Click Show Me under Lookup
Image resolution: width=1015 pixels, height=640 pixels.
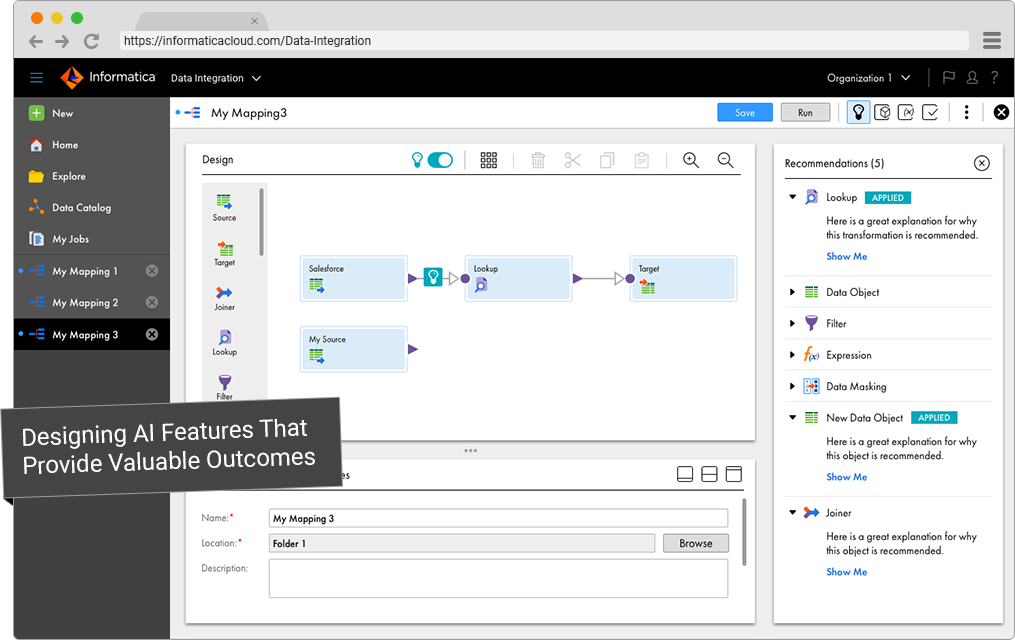[847, 256]
